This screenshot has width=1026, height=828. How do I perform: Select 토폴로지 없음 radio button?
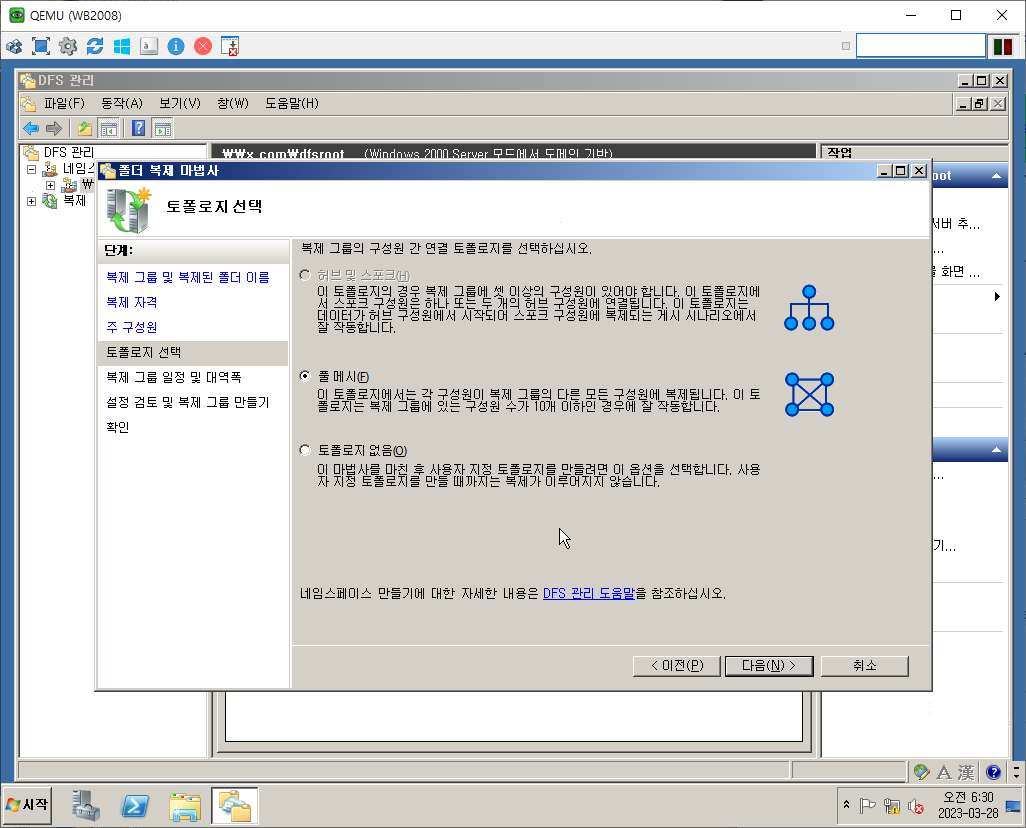point(305,450)
